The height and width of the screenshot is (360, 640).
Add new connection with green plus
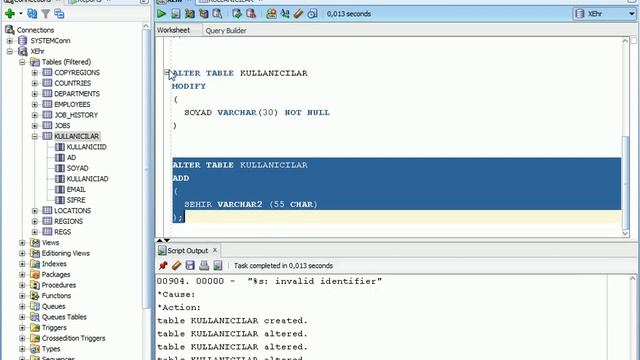click(x=10, y=14)
